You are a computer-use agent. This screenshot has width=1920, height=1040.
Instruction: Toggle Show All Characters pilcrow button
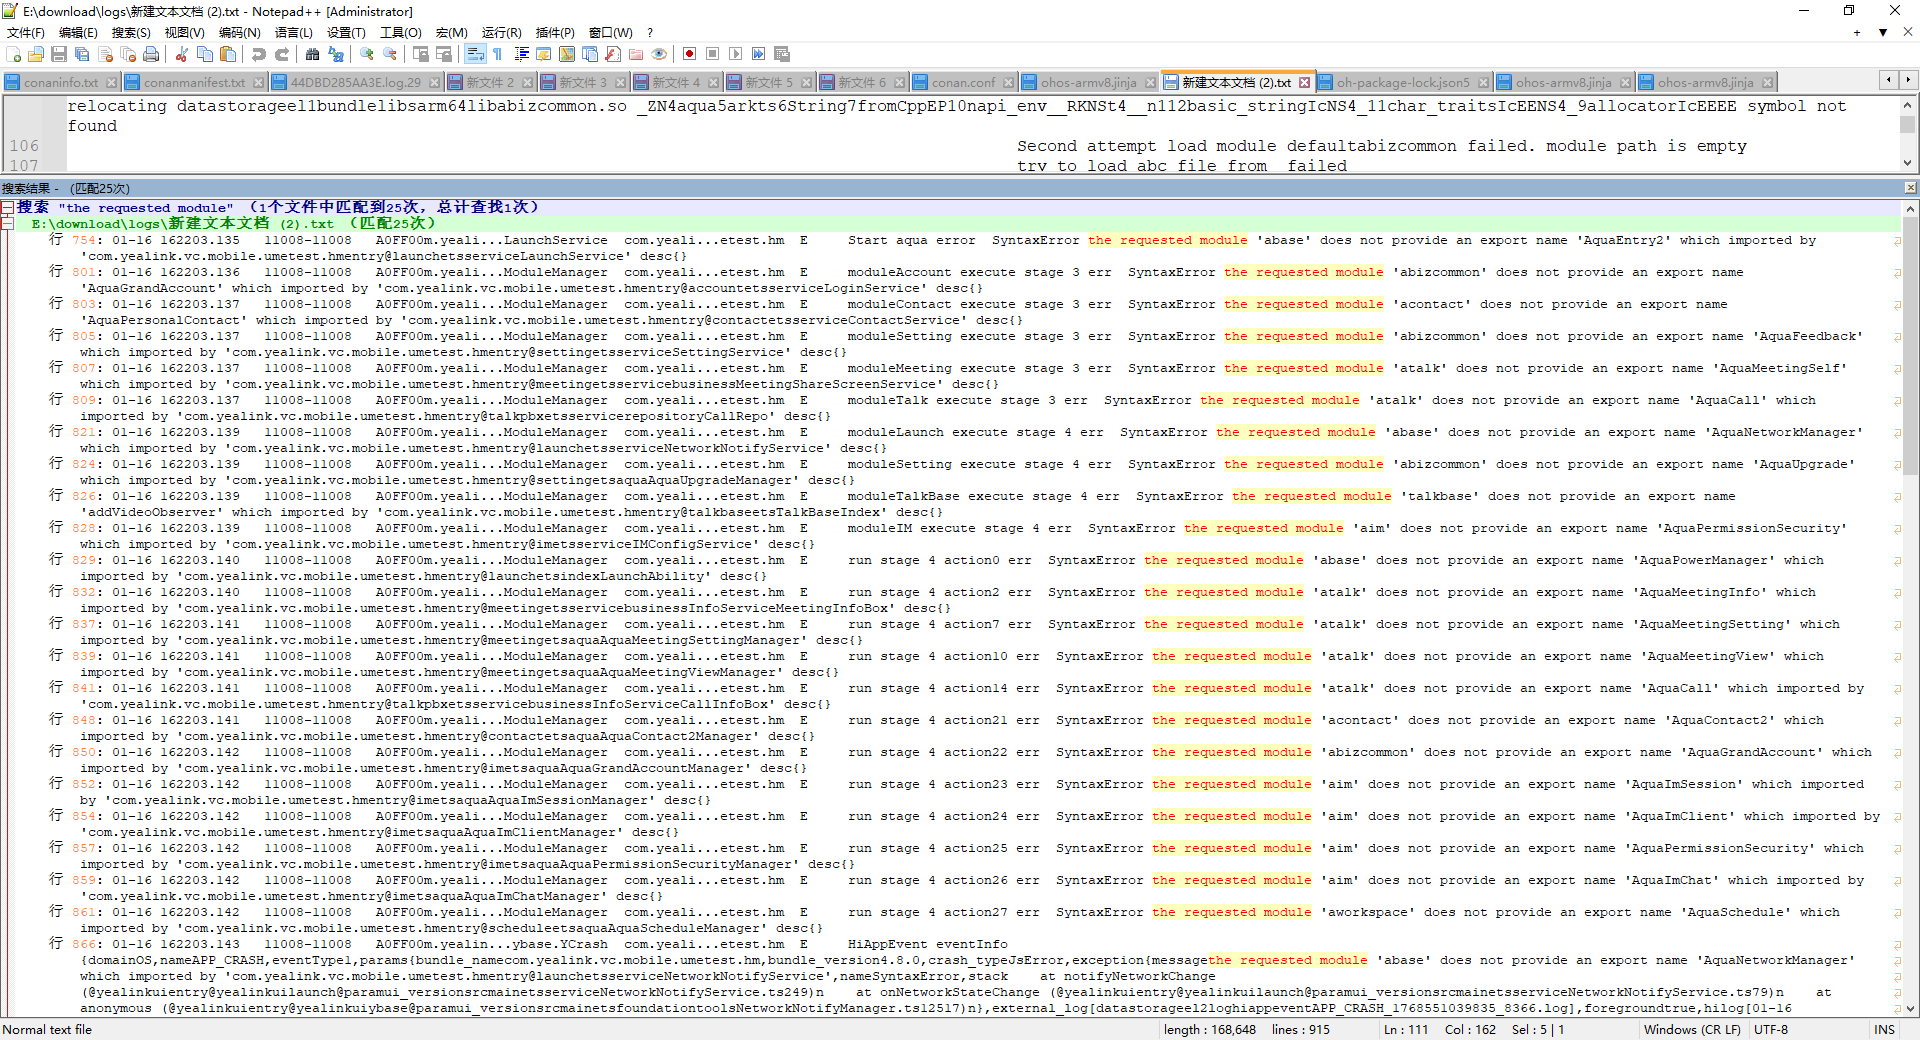coord(497,54)
